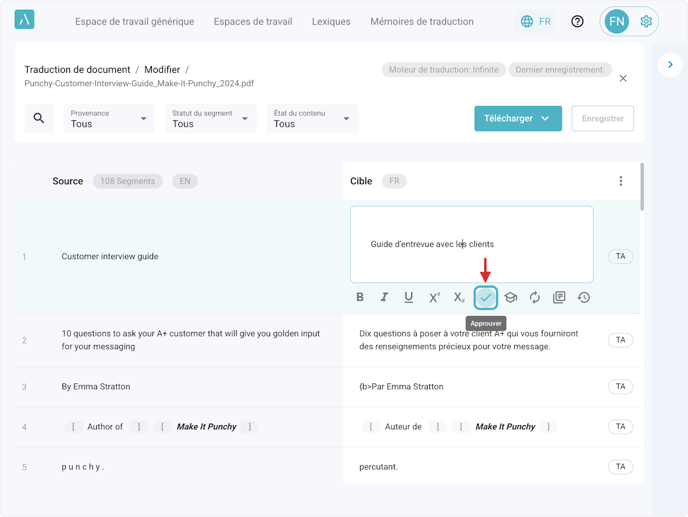This screenshot has height=517, width=688.
Task: Click the search magnifier icon
Action: coord(39,119)
